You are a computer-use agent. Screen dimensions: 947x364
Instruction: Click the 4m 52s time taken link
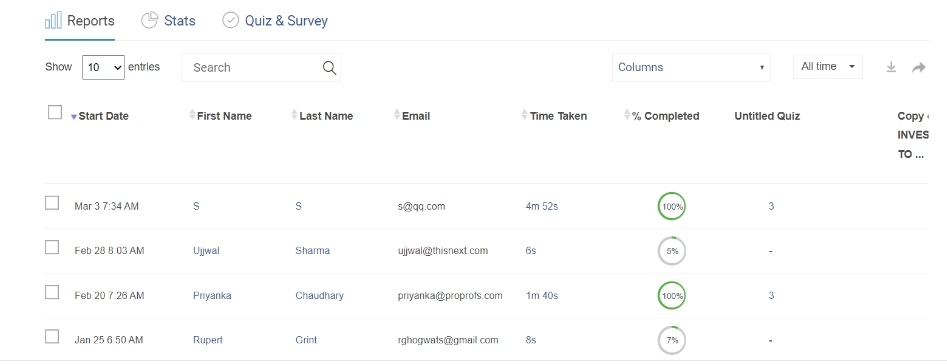[x=542, y=206]
